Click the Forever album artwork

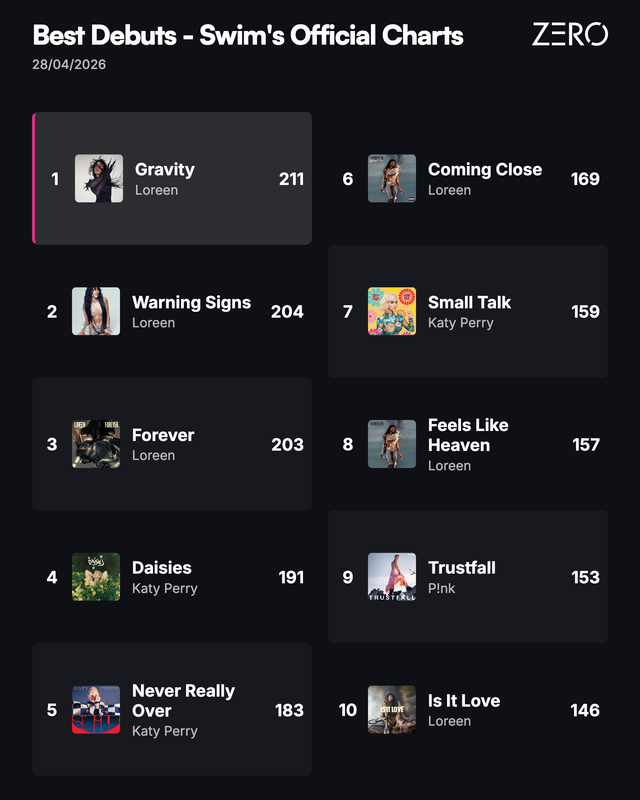point(96,444)
